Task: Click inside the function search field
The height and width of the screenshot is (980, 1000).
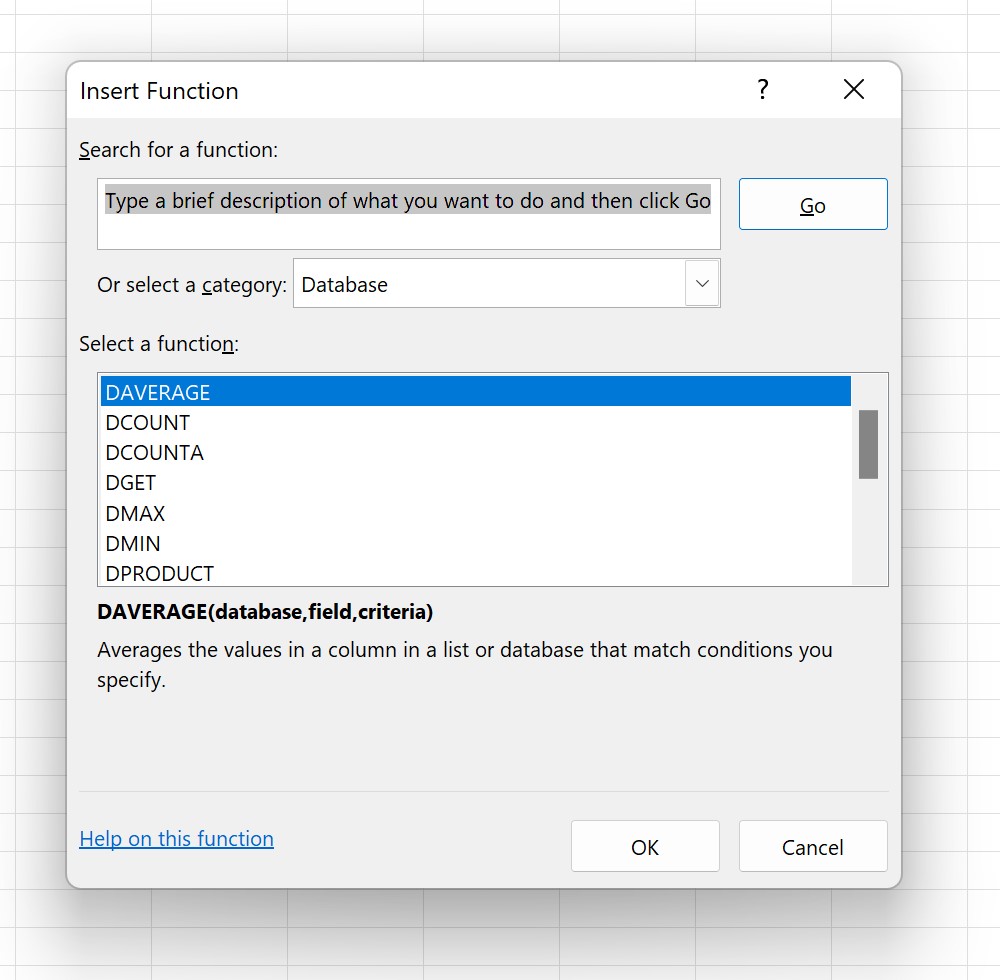Action: pos(408,214)
